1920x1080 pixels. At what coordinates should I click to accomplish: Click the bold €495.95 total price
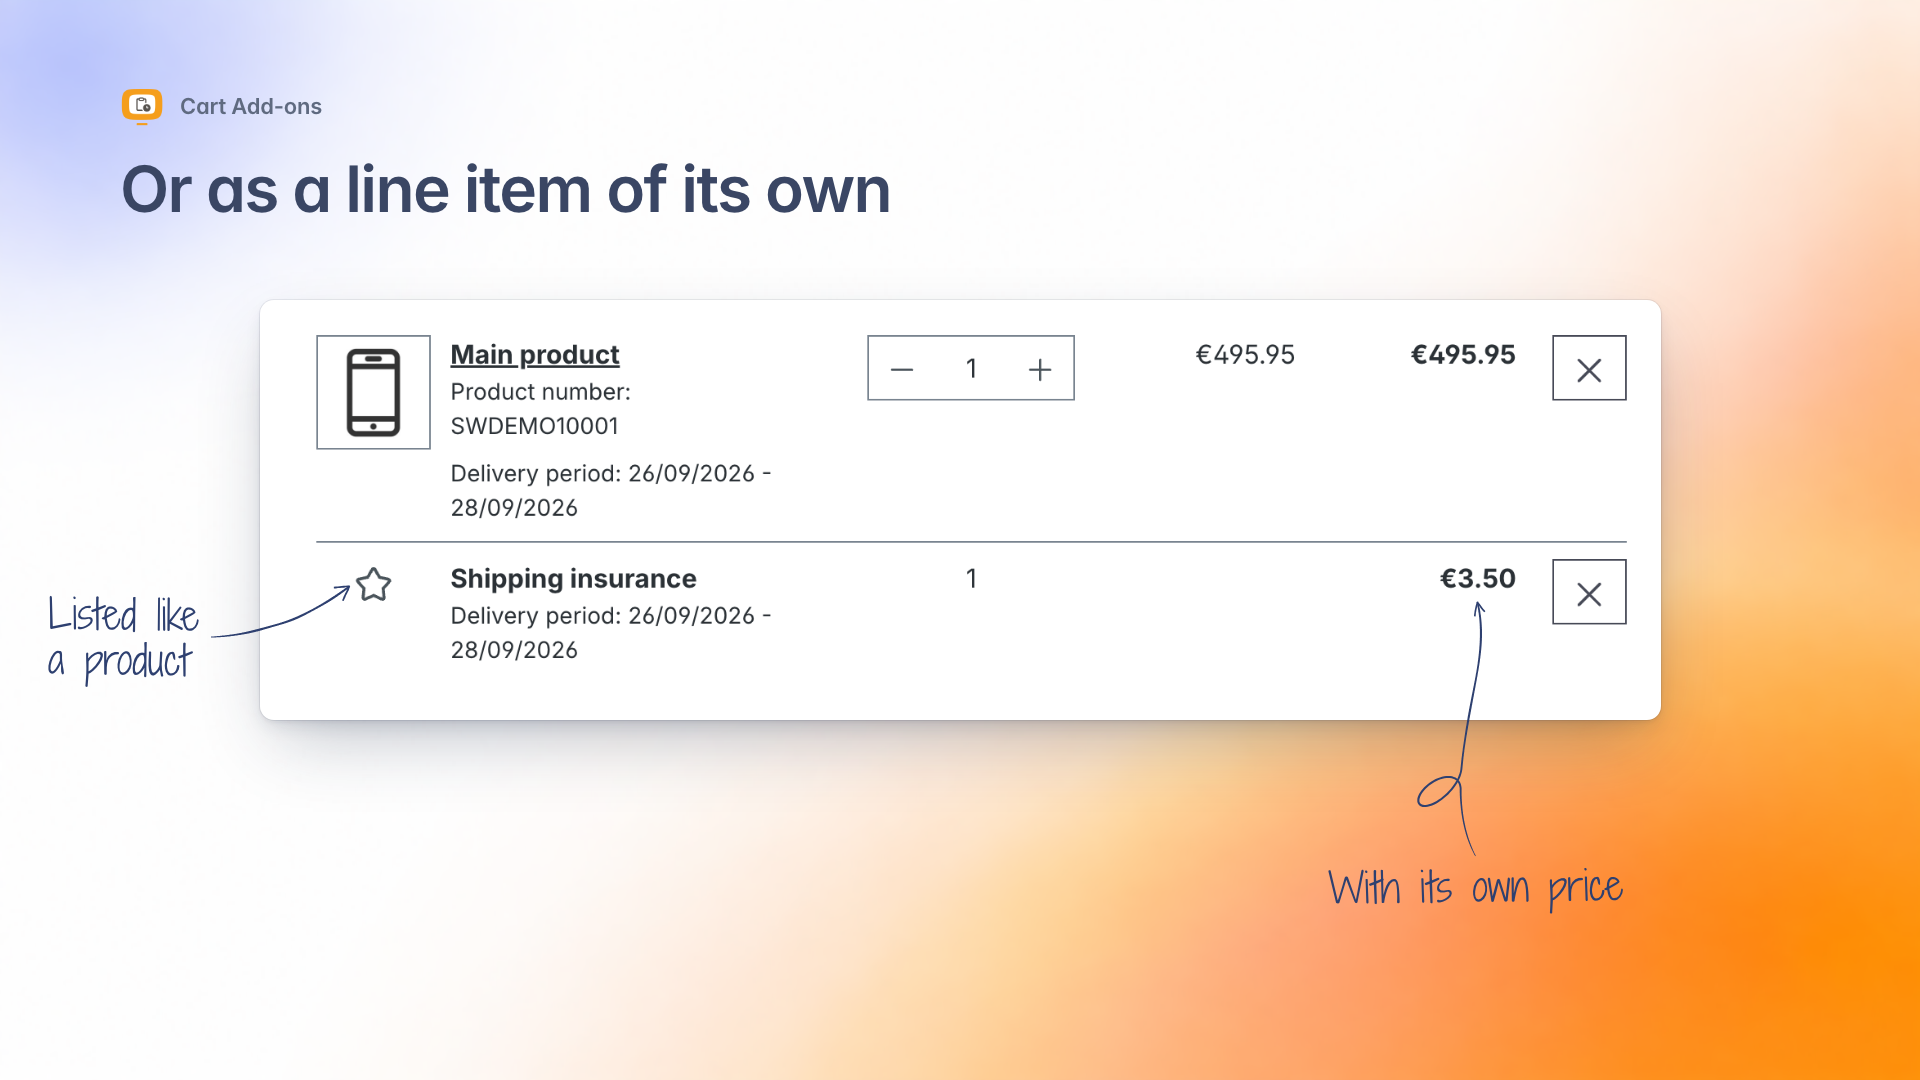[x=1463, y=355]
